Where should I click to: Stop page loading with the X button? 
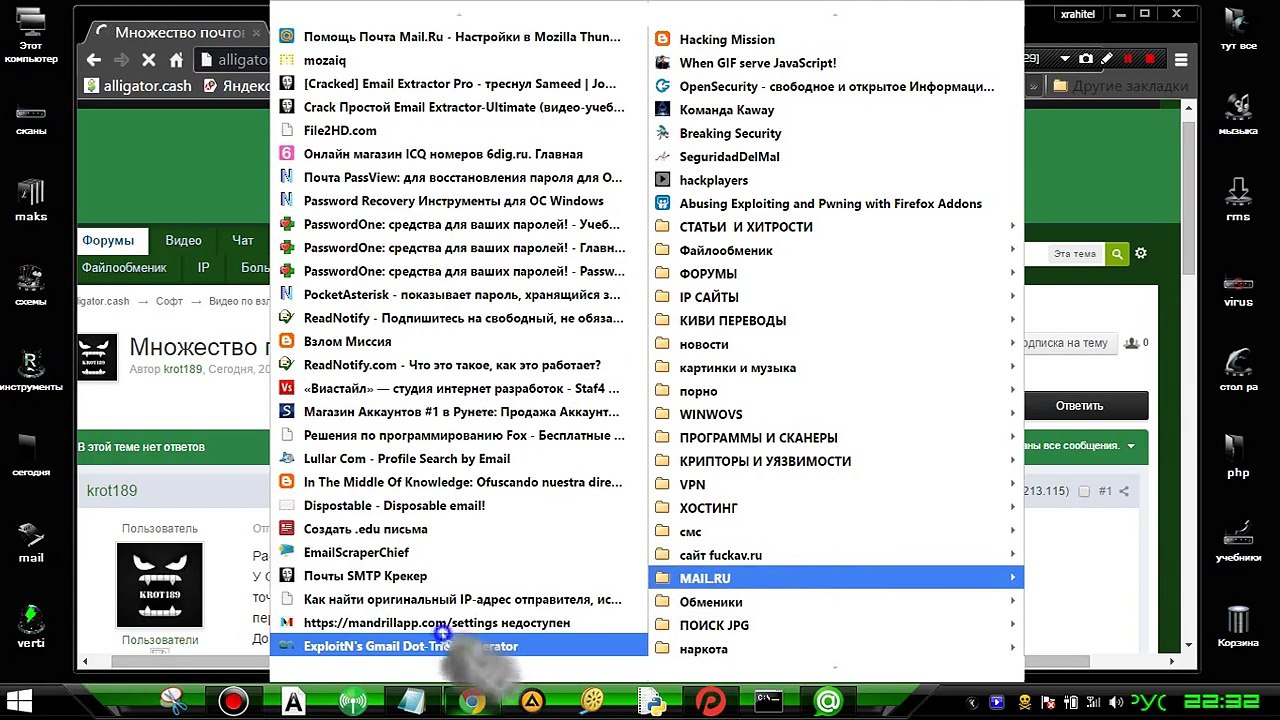coord(148,60)
